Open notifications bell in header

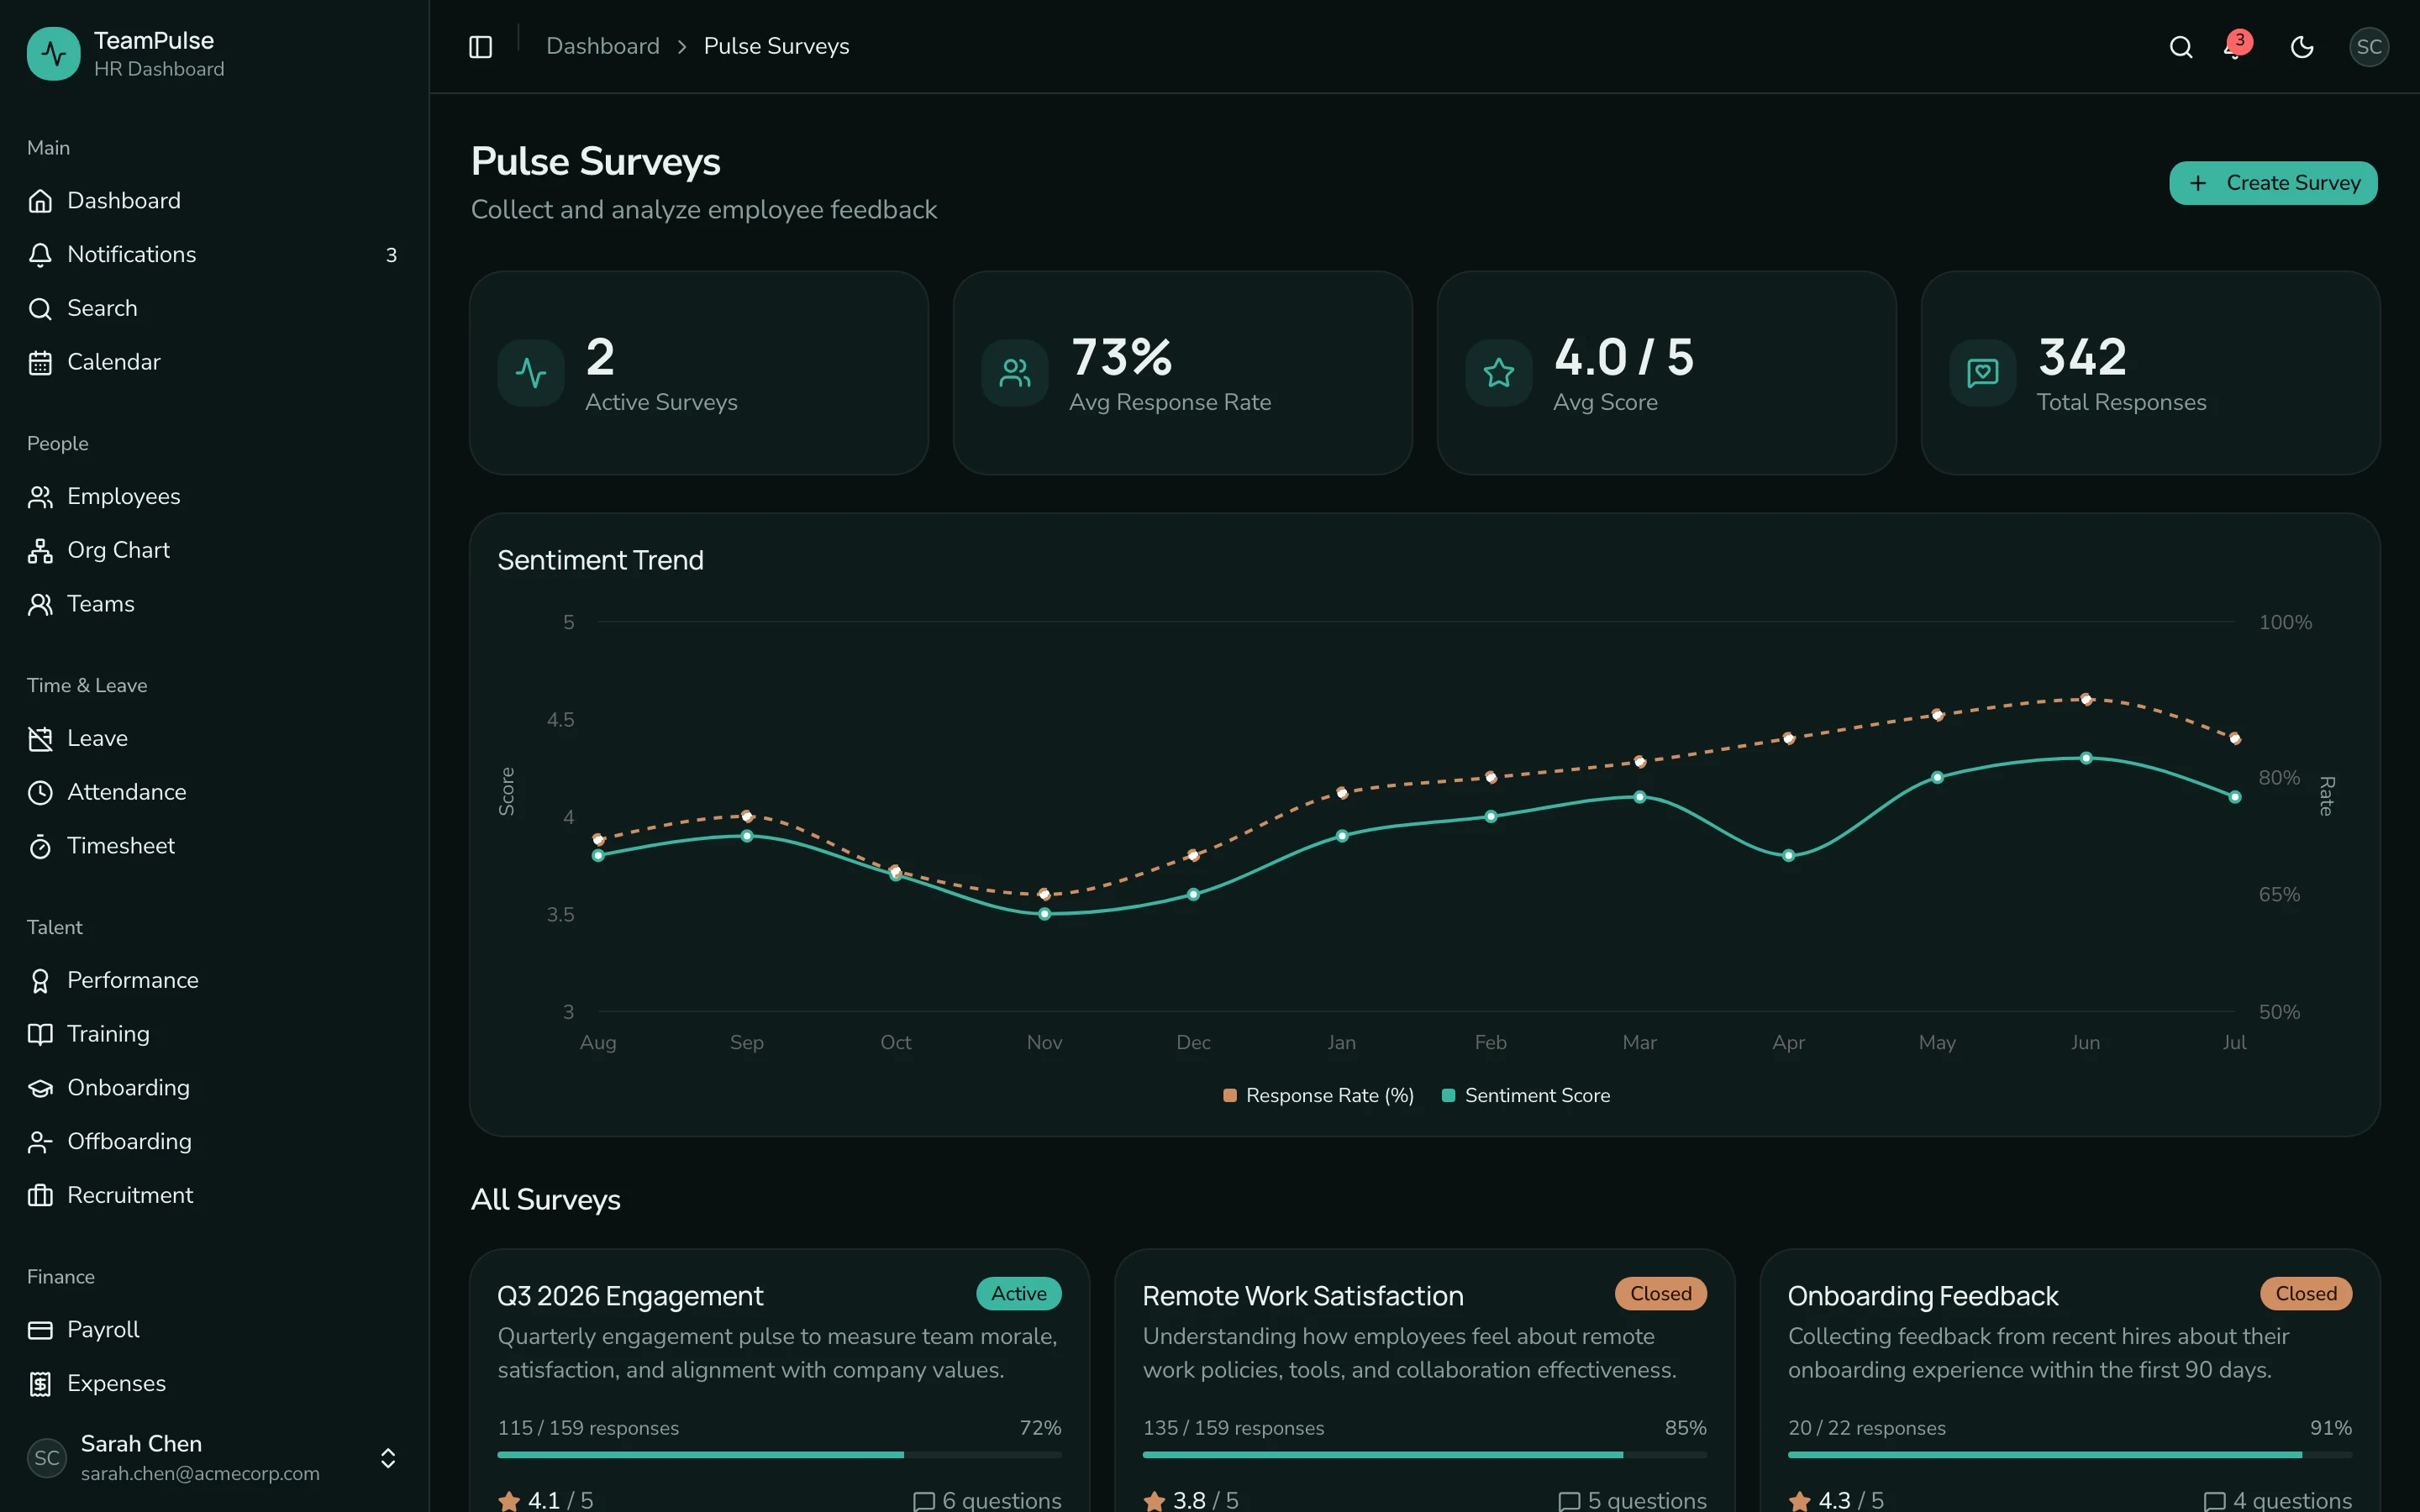(2236, 47)
